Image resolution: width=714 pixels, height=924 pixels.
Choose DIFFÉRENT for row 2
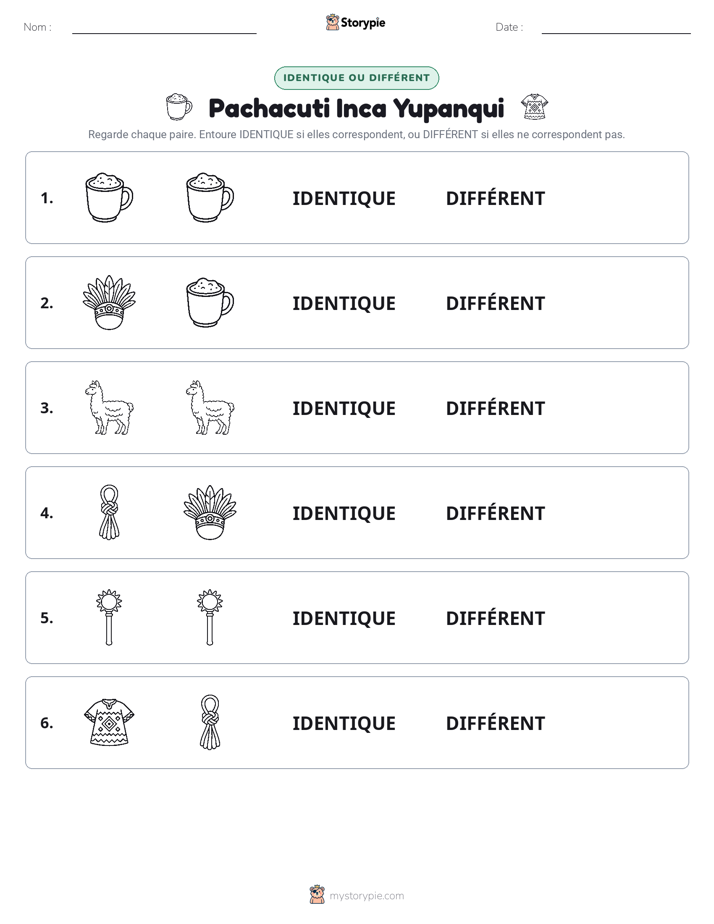pyautogui.click(x=495, y=303)
